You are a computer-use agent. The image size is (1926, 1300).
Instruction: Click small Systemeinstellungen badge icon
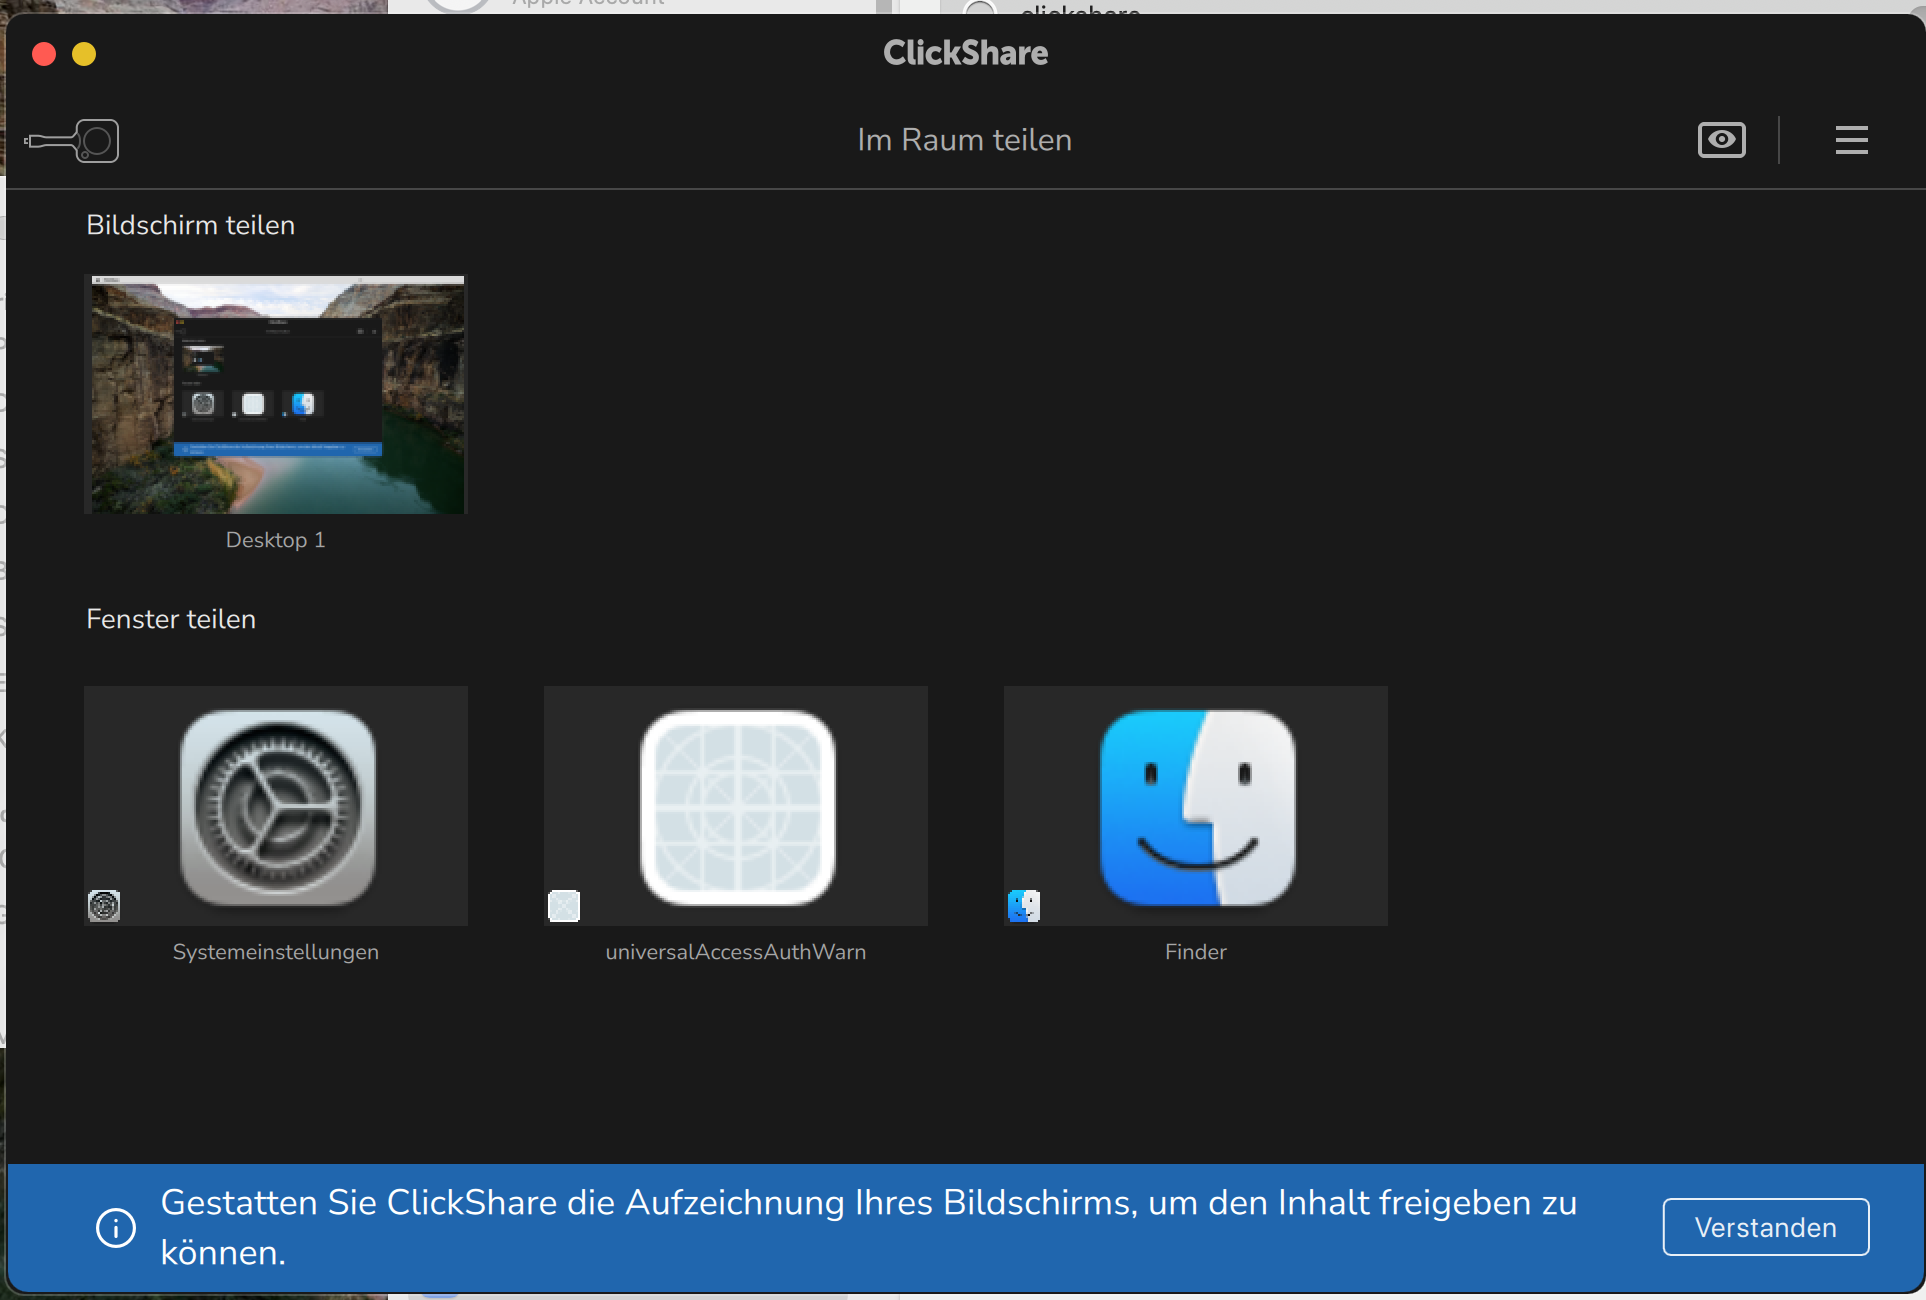(x=104, y=906)
